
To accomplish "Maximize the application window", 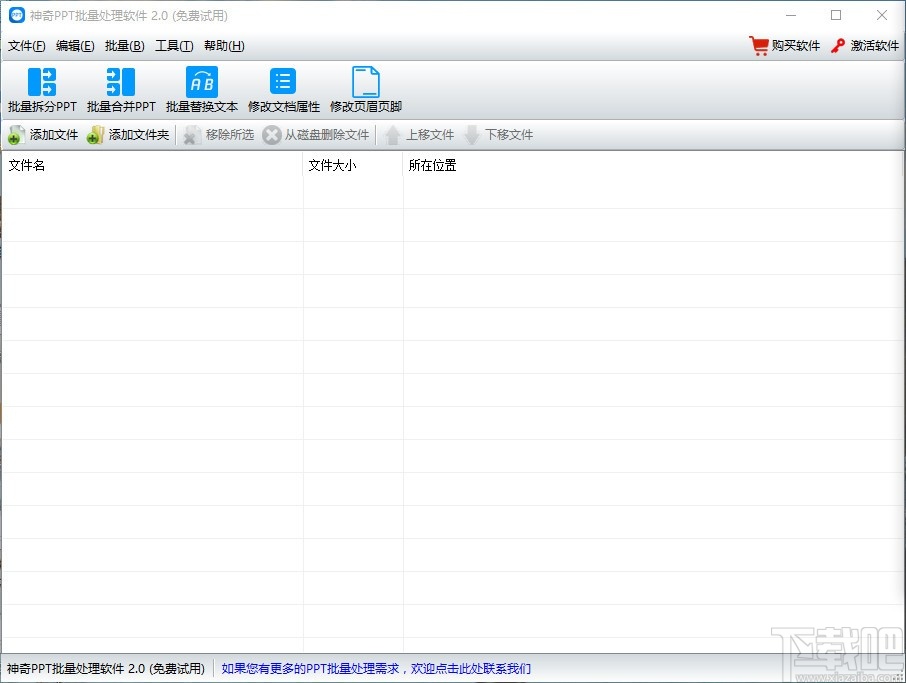I will pos(836,16).
